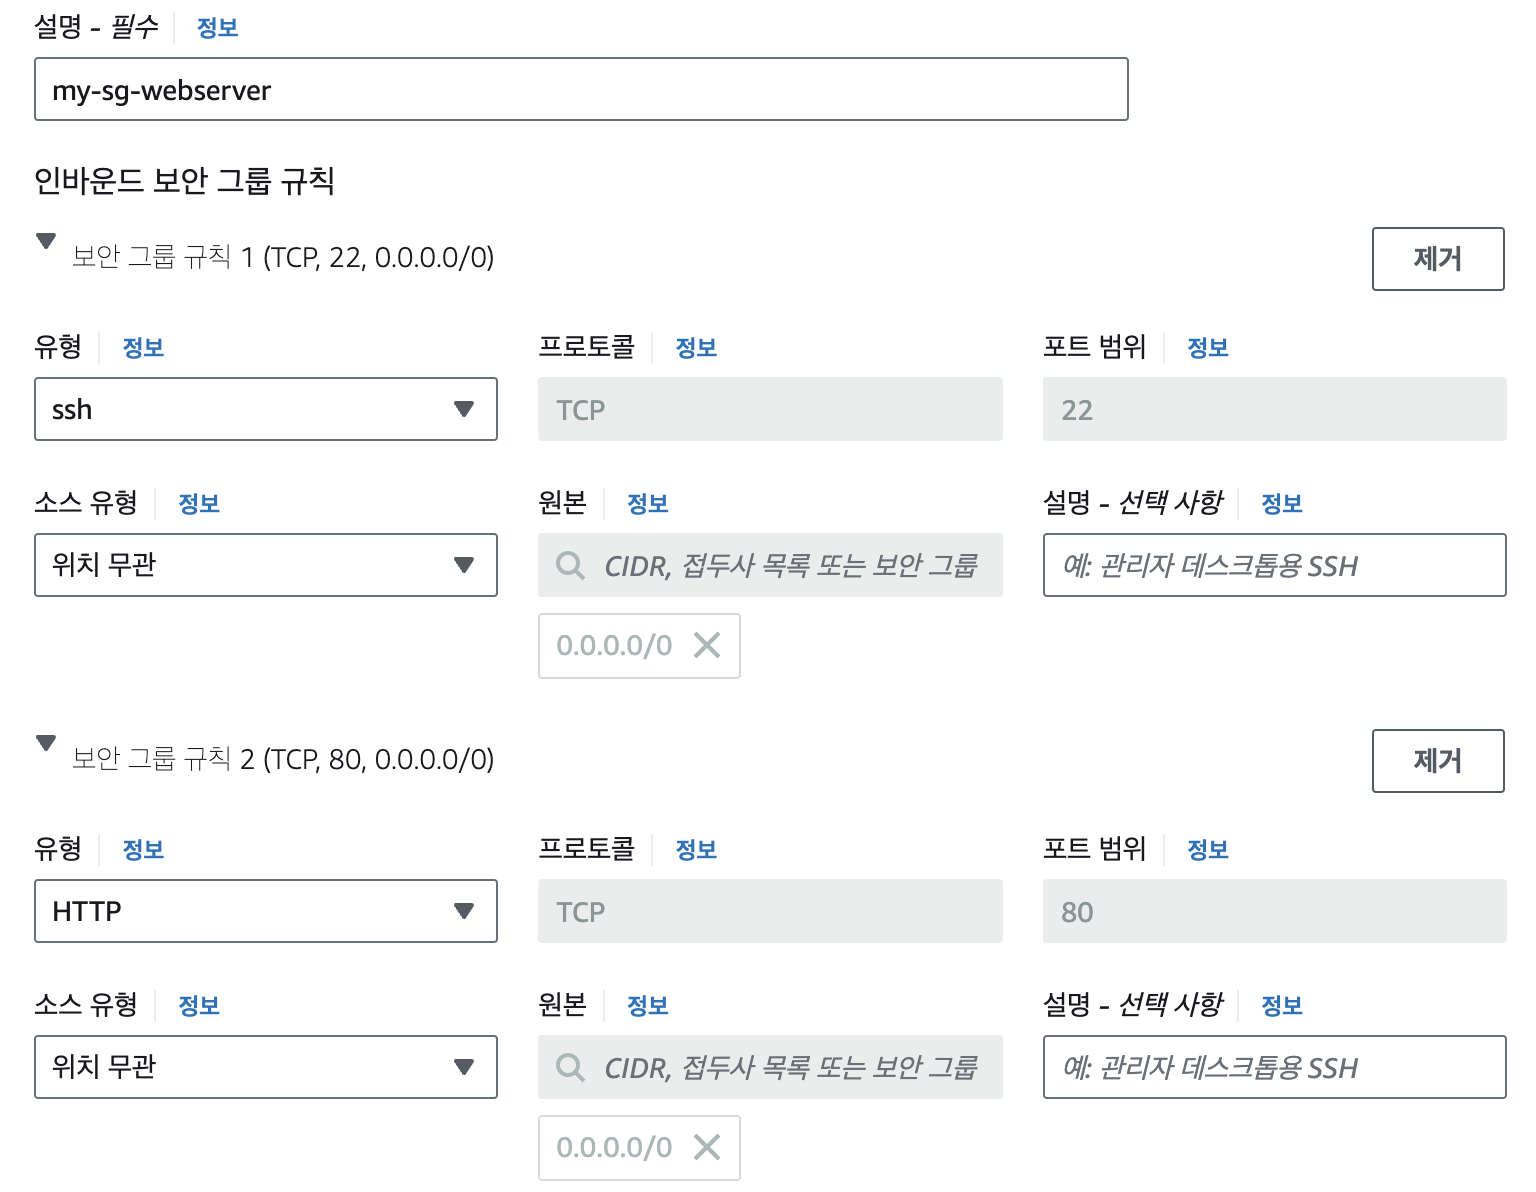Click the search icon in rule 2 원본 field
Viewport: 1536px width, 1192px height.
click(570, 1067)
